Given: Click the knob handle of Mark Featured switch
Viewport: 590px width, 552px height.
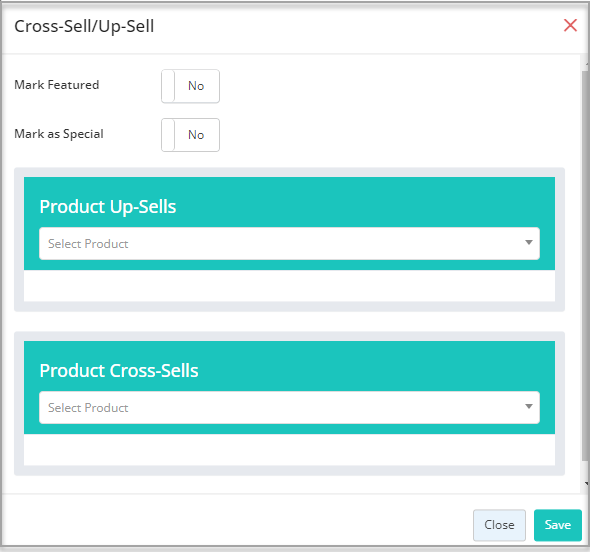Looking at the screenshot, I should 168,86.
